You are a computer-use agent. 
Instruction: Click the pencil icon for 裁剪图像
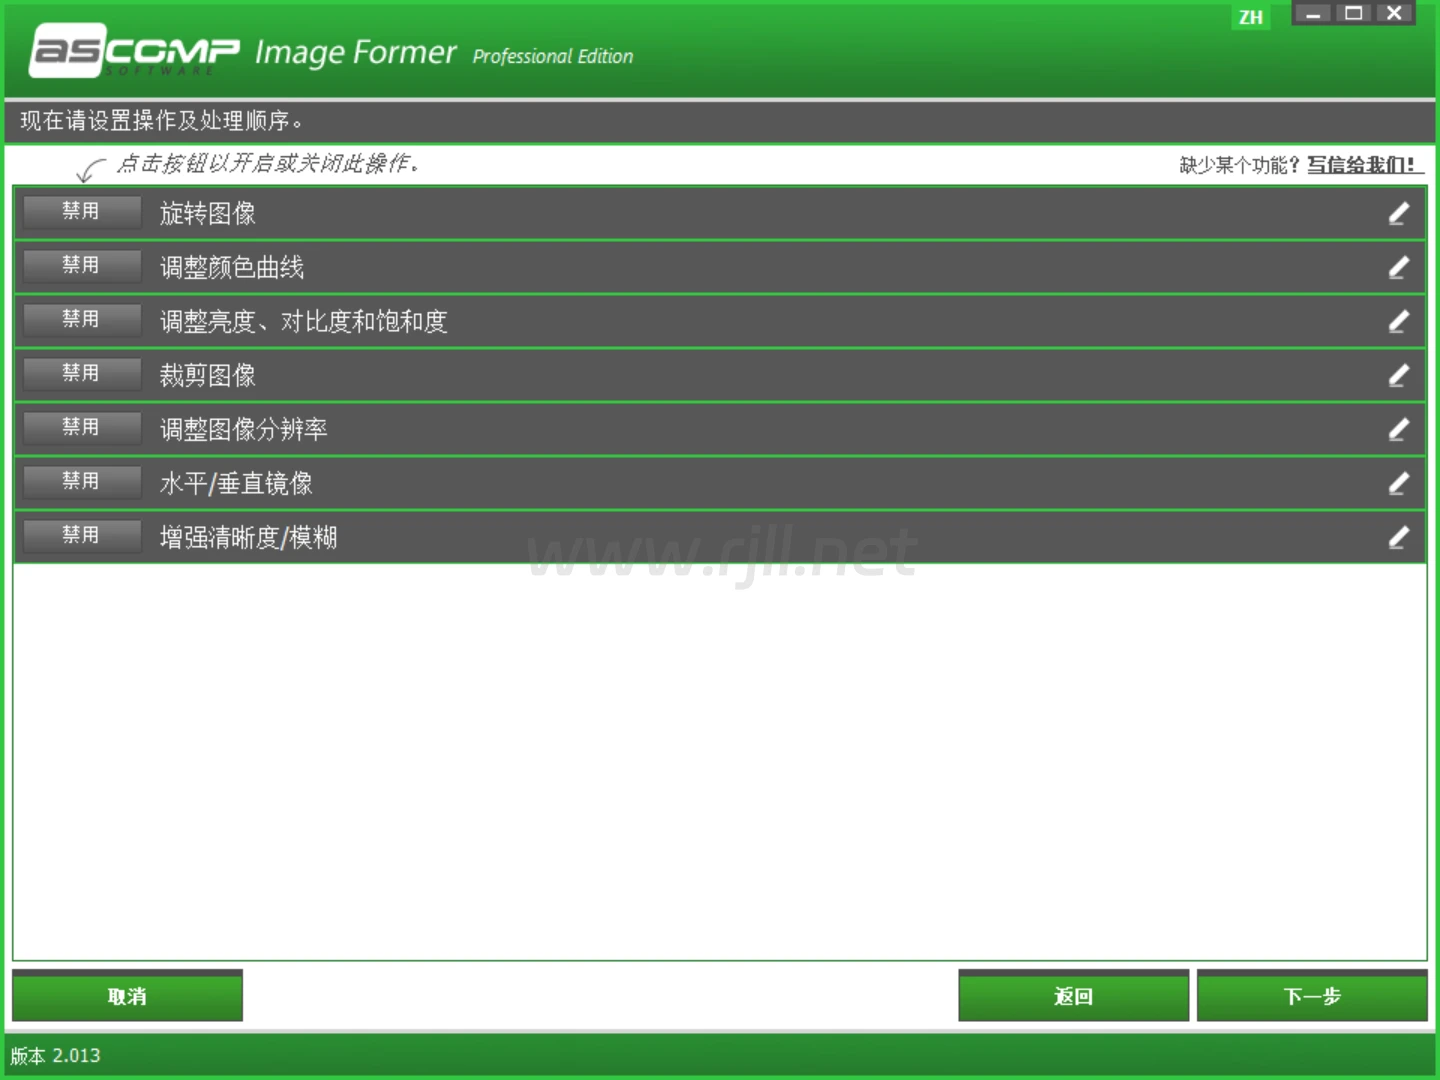point(1398,375)
